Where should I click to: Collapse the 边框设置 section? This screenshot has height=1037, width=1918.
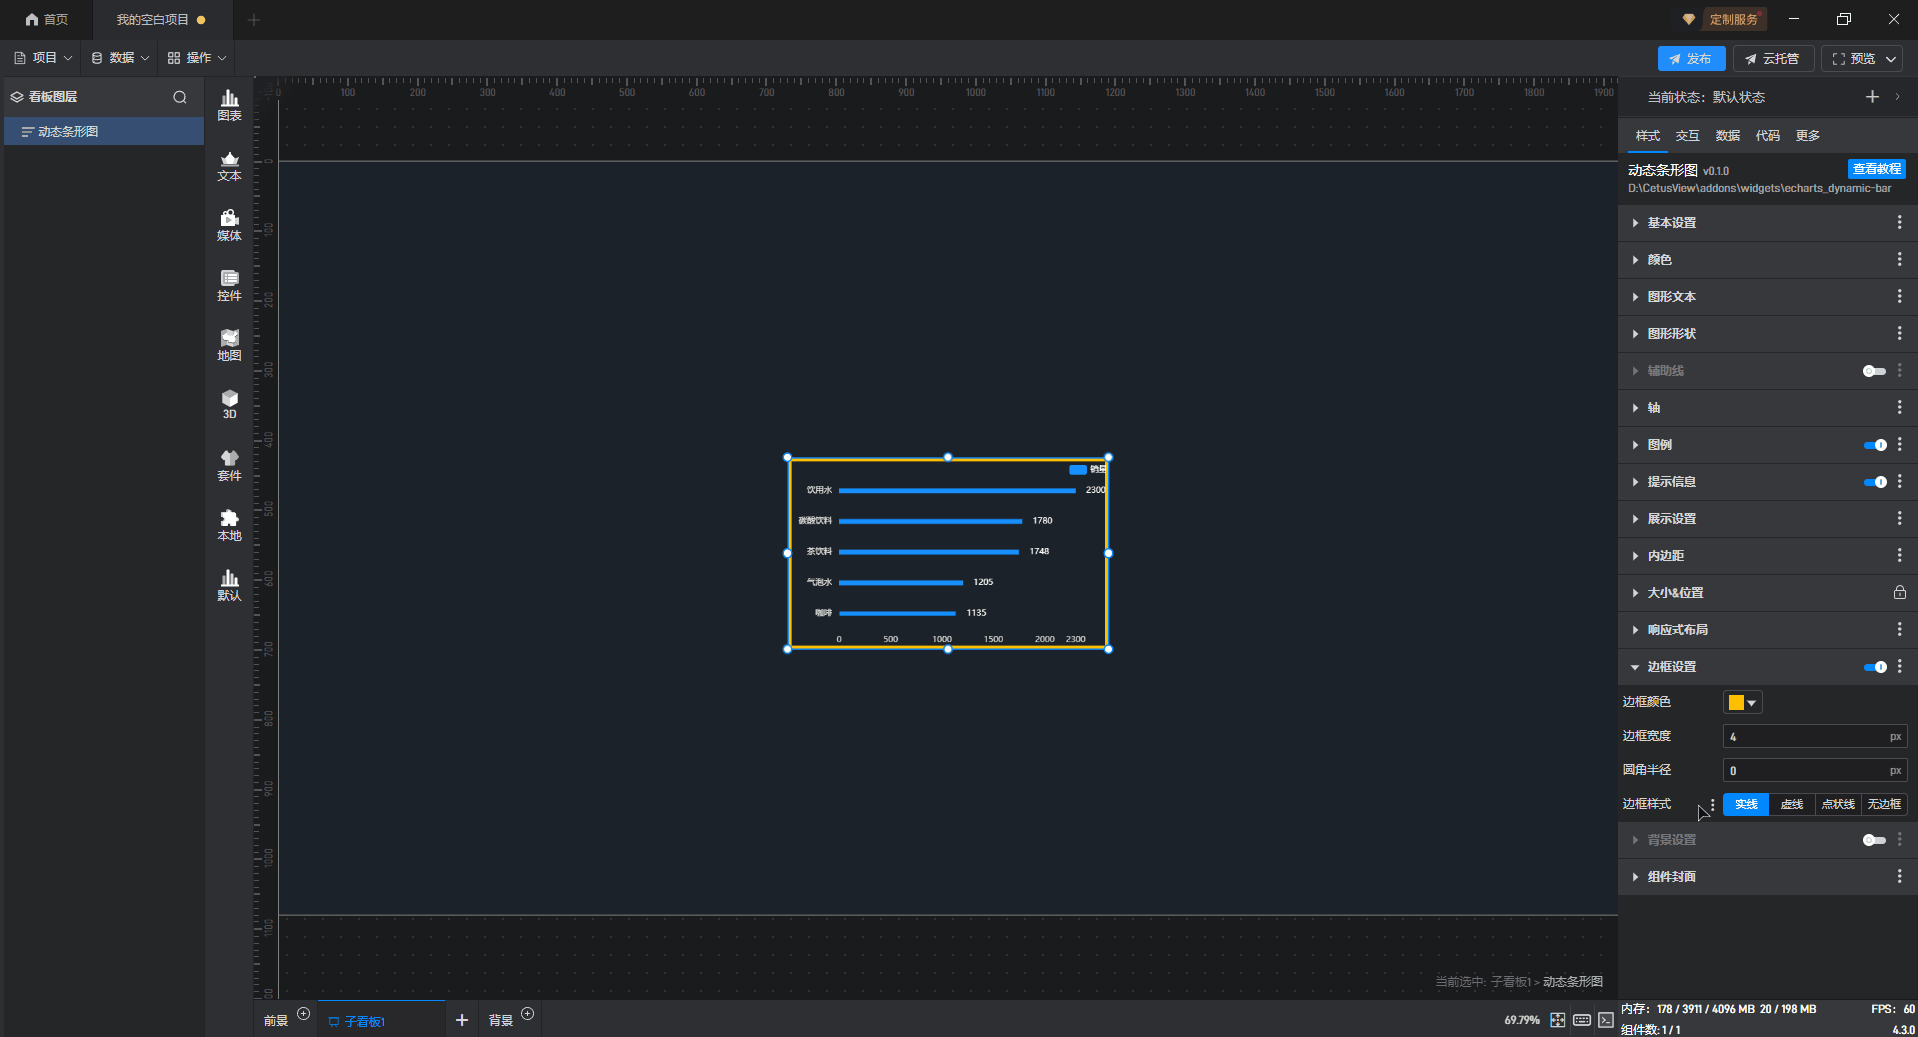(1671, 667)
